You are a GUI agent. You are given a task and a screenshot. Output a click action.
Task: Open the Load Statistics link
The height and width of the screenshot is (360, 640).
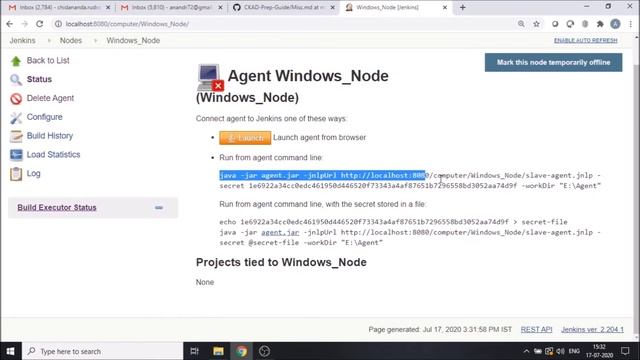point(53,154)
